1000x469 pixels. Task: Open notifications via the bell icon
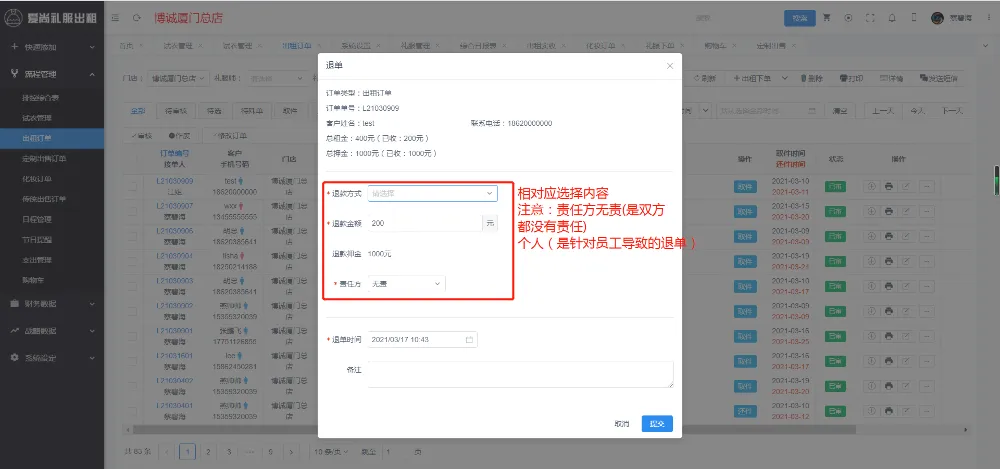[891, 18]
